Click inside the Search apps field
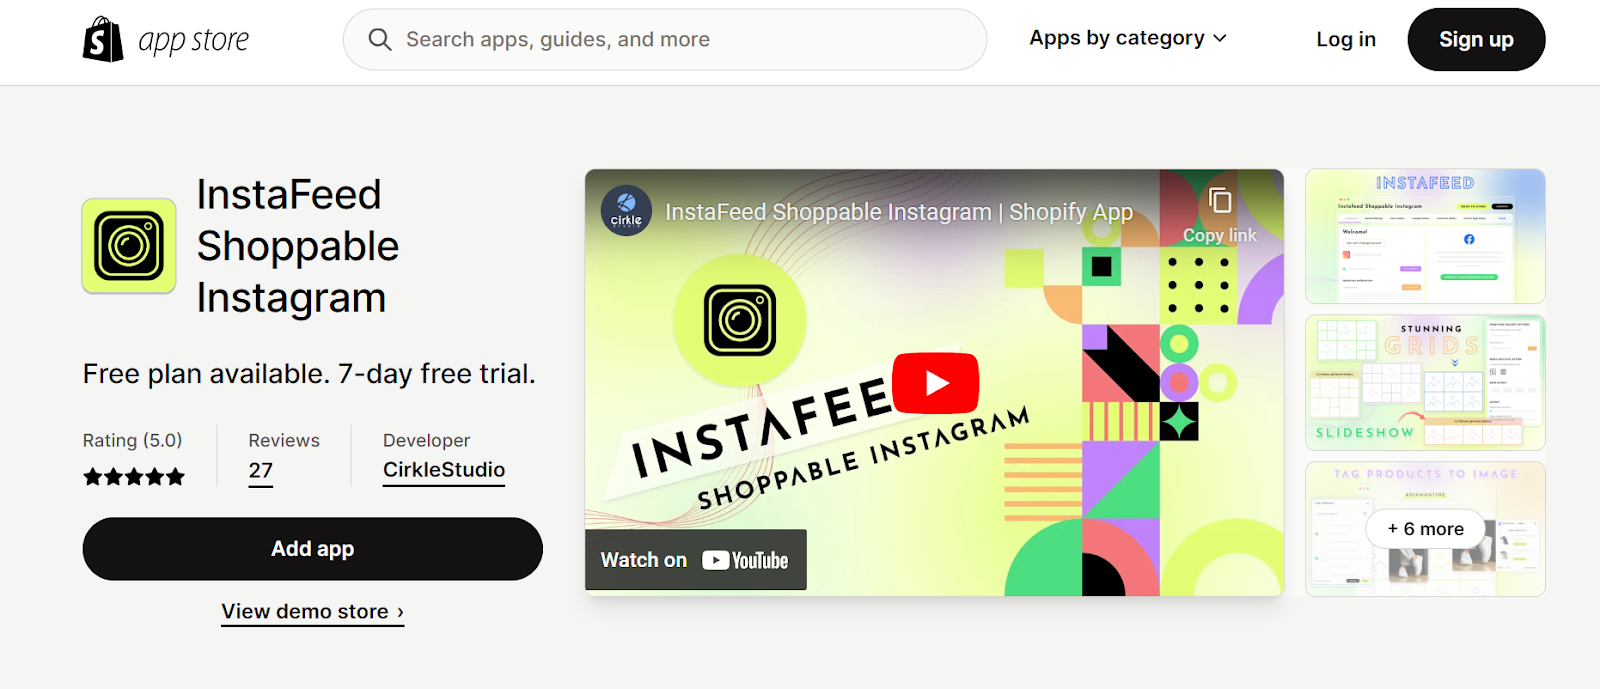The image size is (1600, 689). pyautogui.click(x=665, y=40)
